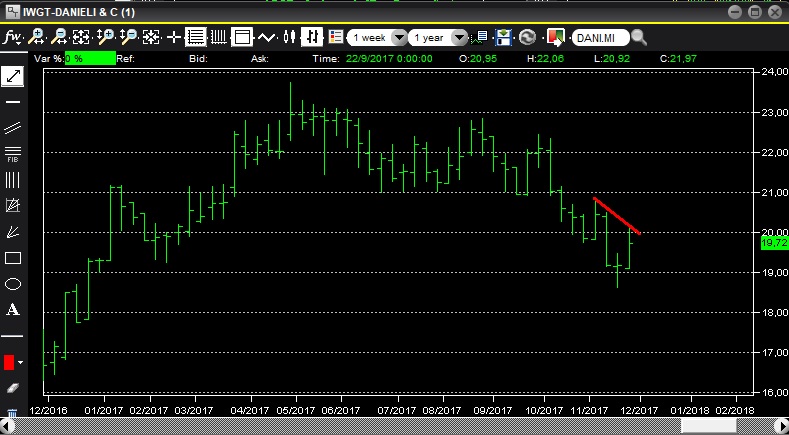
Task: Toggle horizontal grid lines
Action: 195,37
